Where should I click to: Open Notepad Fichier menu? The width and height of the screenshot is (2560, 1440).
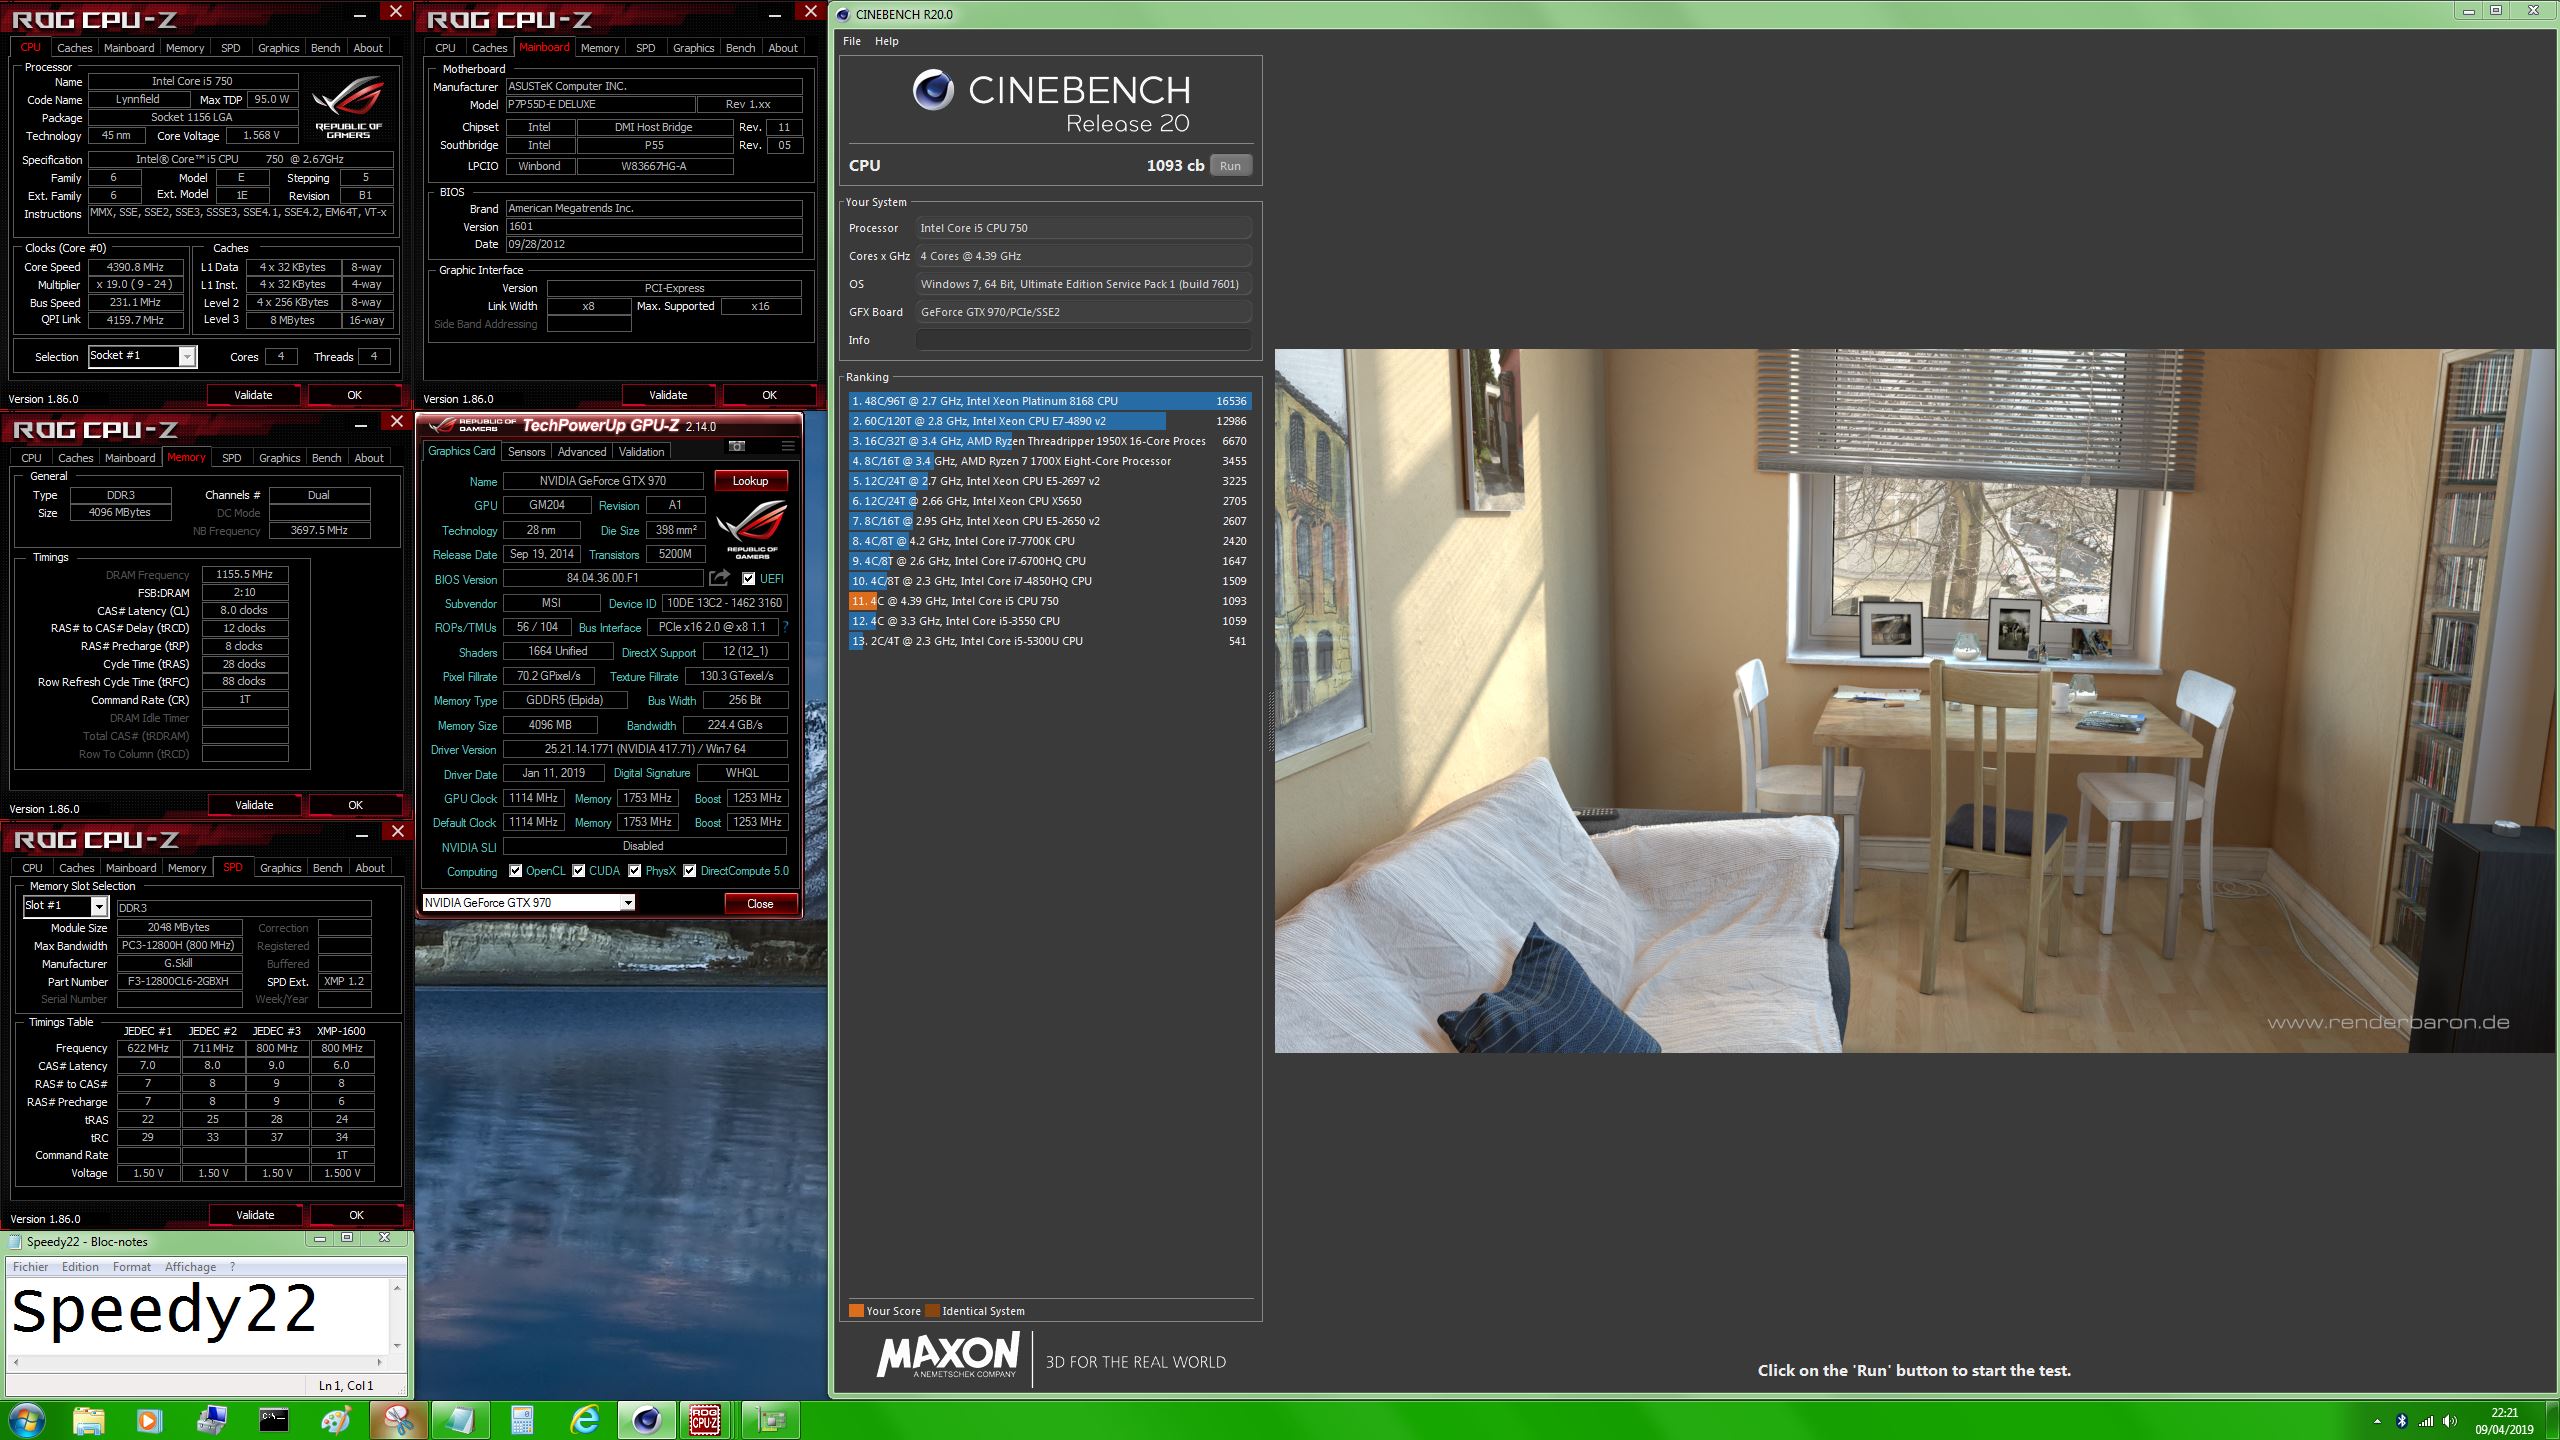pyautogui.click(x=30, y=1266)
